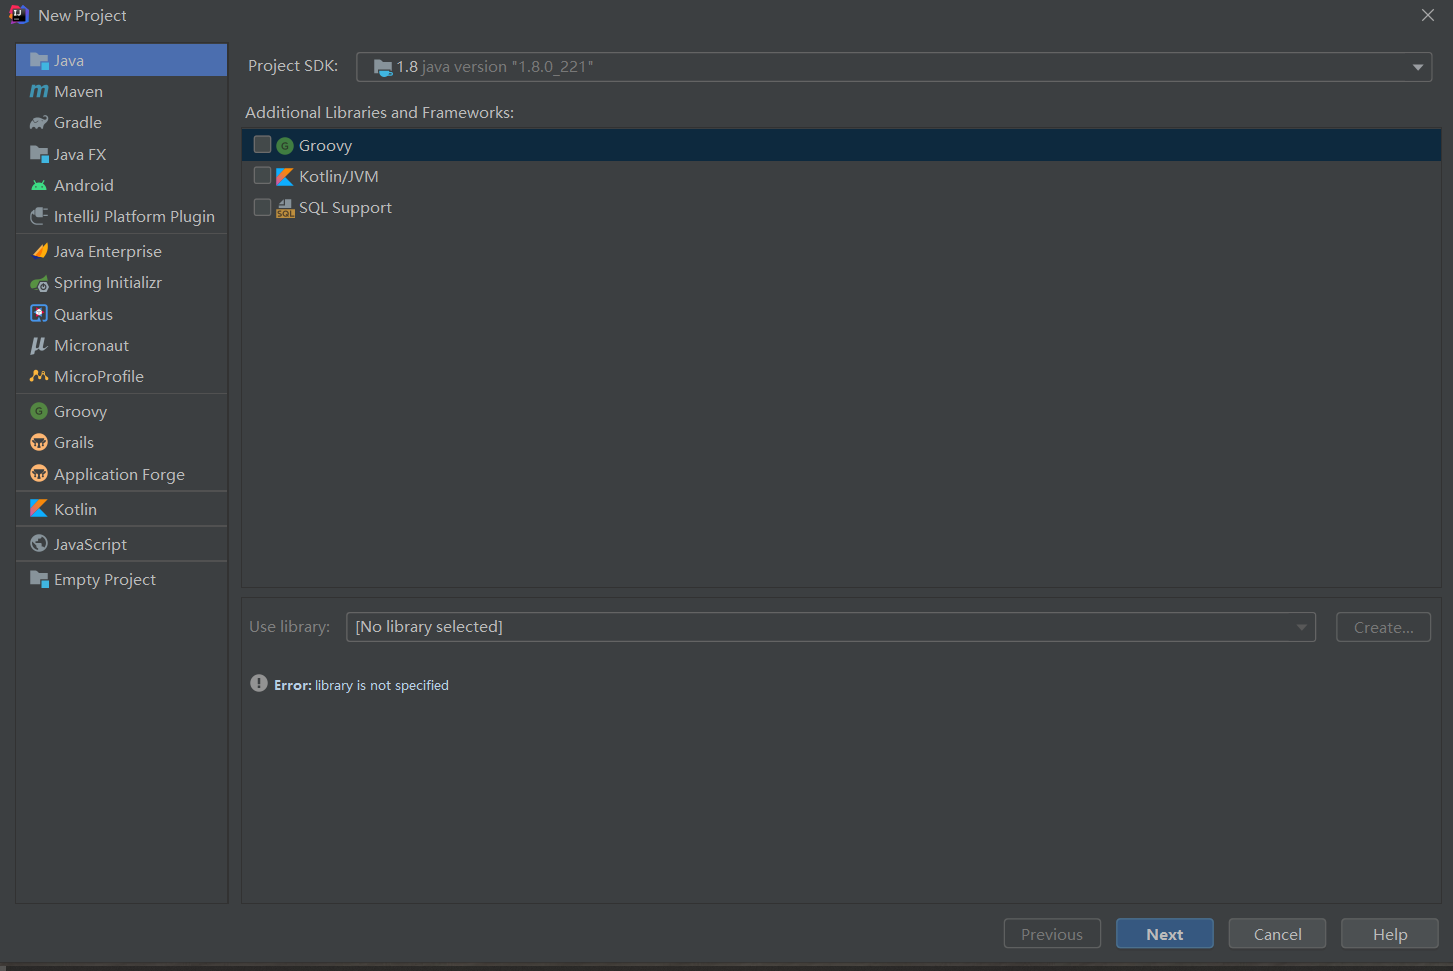Click the Groovy library icon in the frameworks list
The width and height of the screenshot is (1453, 971).
pyautogui.click(x=285, y=146)
